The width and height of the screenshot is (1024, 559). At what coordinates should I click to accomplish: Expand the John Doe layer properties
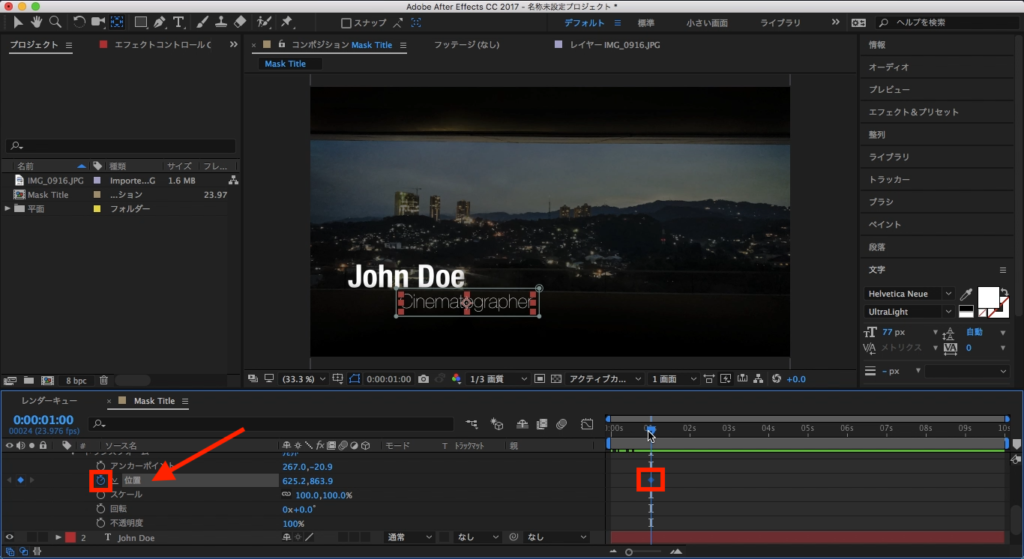(57, 537)
